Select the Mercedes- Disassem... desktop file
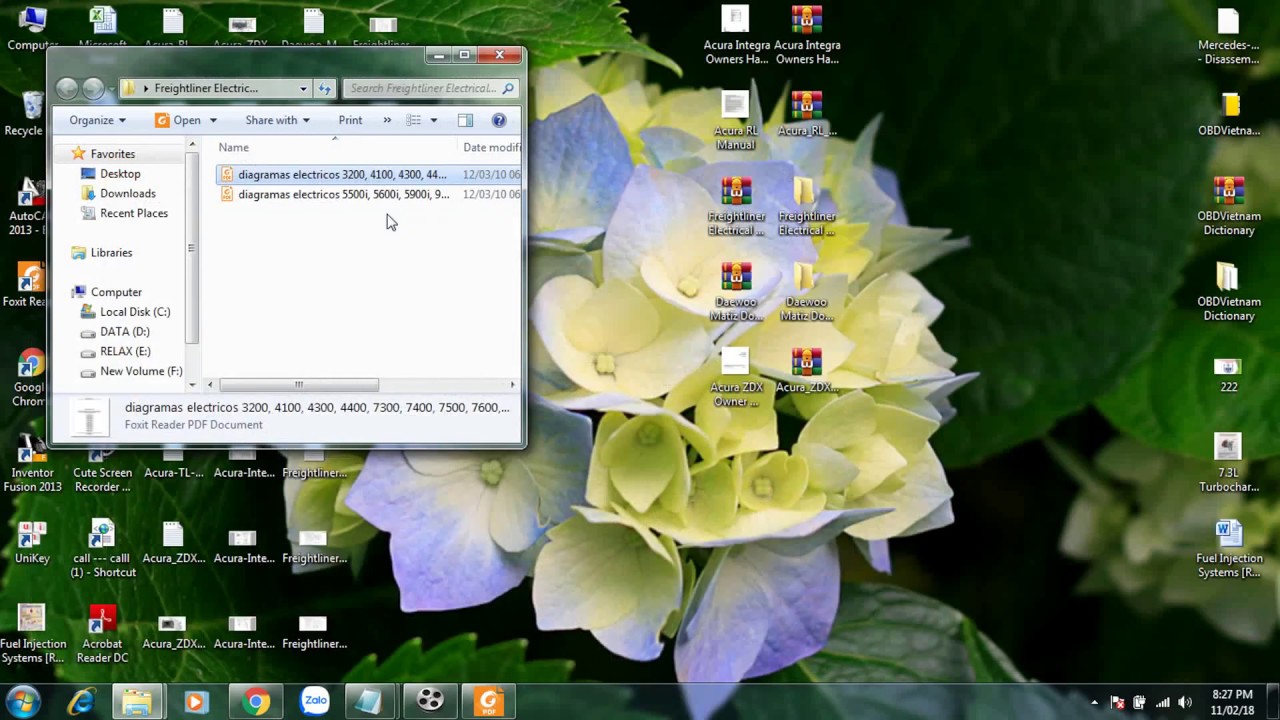1280x720 pixels. (x=1228, y=36)
